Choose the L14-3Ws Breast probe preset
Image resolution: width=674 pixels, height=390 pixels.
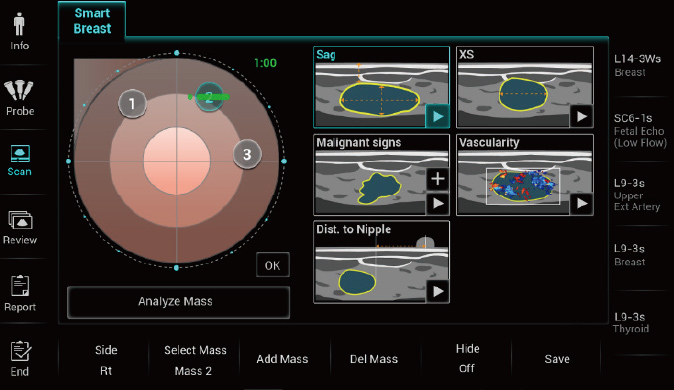[x=637, y=65]
